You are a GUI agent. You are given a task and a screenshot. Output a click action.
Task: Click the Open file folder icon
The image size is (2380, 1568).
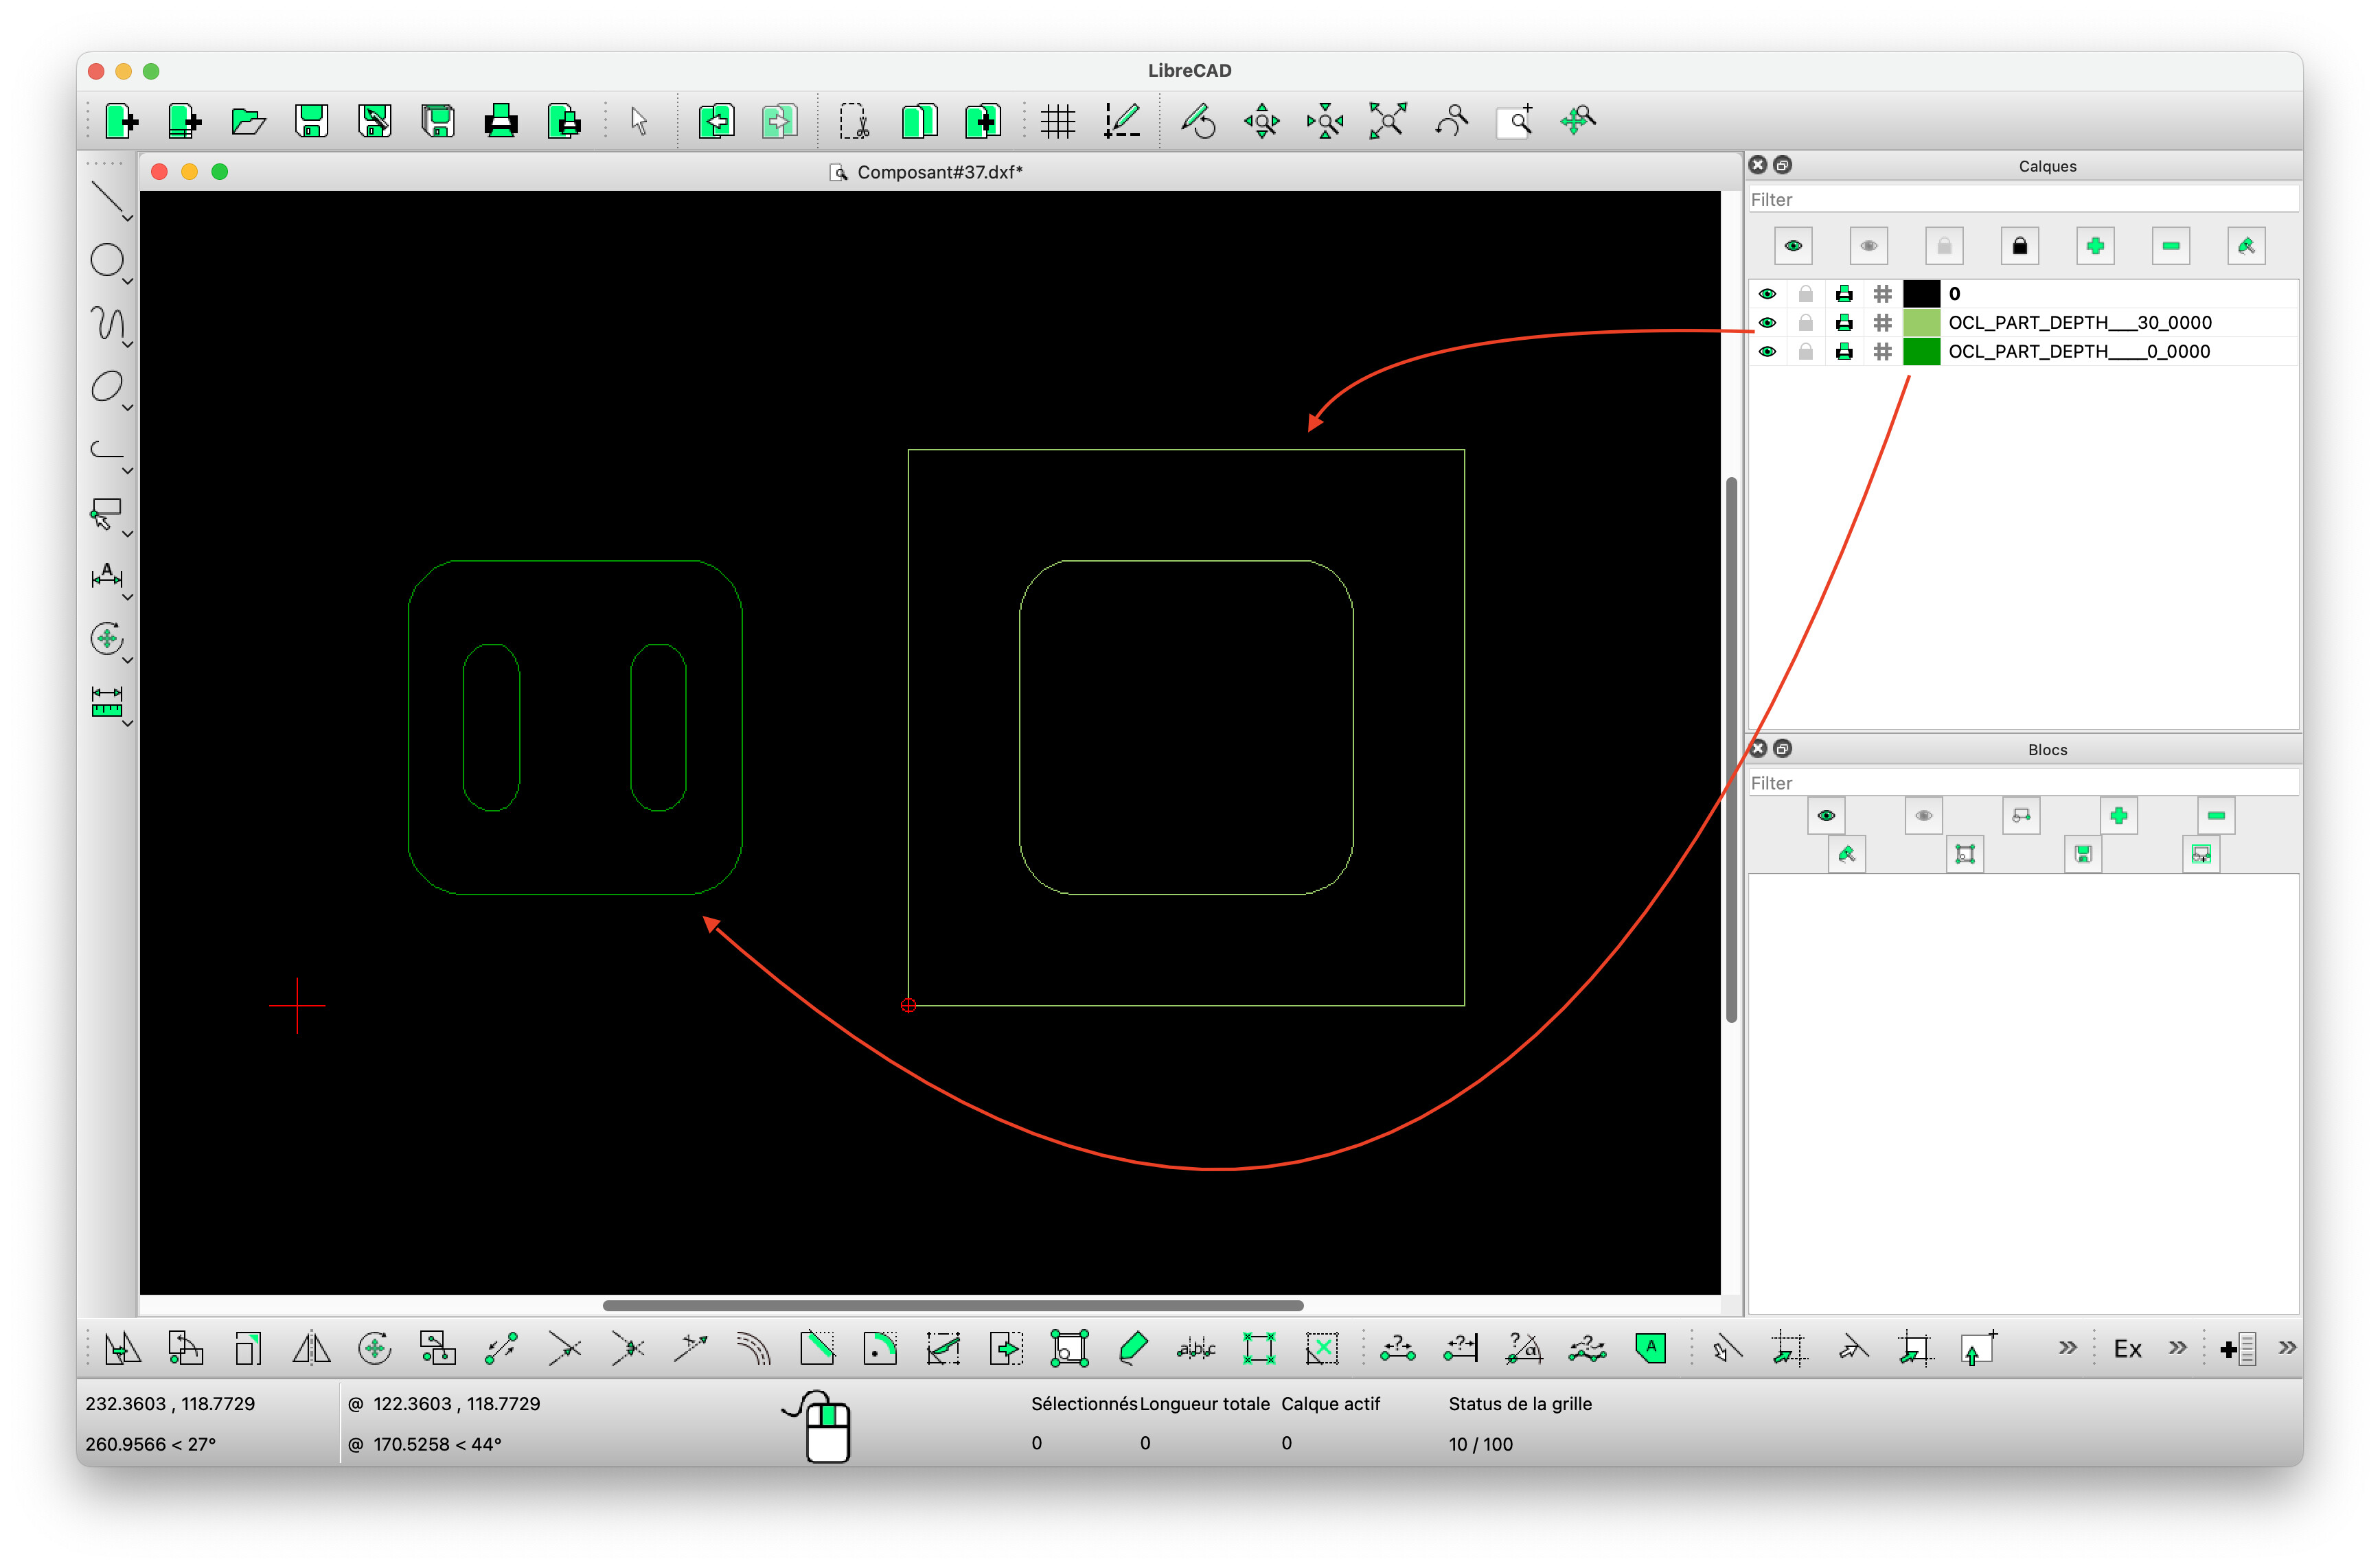[248, 121]
